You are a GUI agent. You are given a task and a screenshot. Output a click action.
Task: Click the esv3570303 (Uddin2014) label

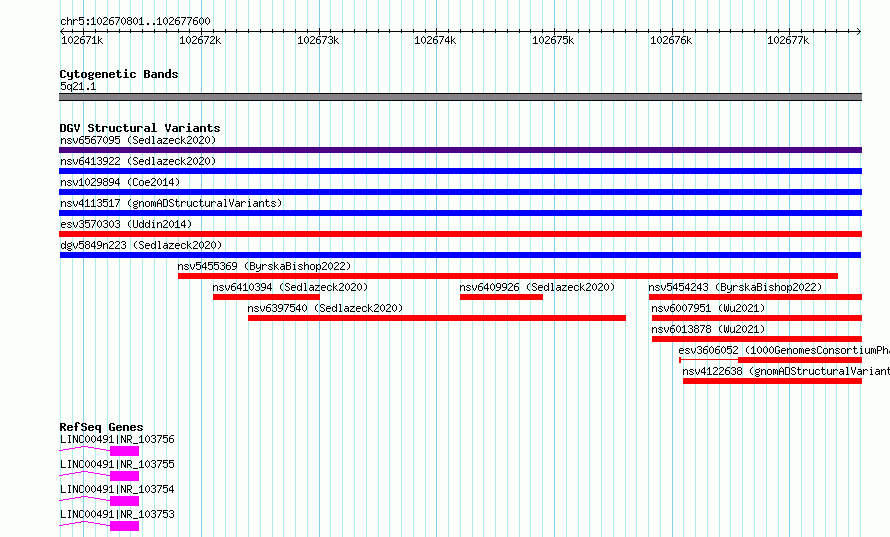click(126, 224)
